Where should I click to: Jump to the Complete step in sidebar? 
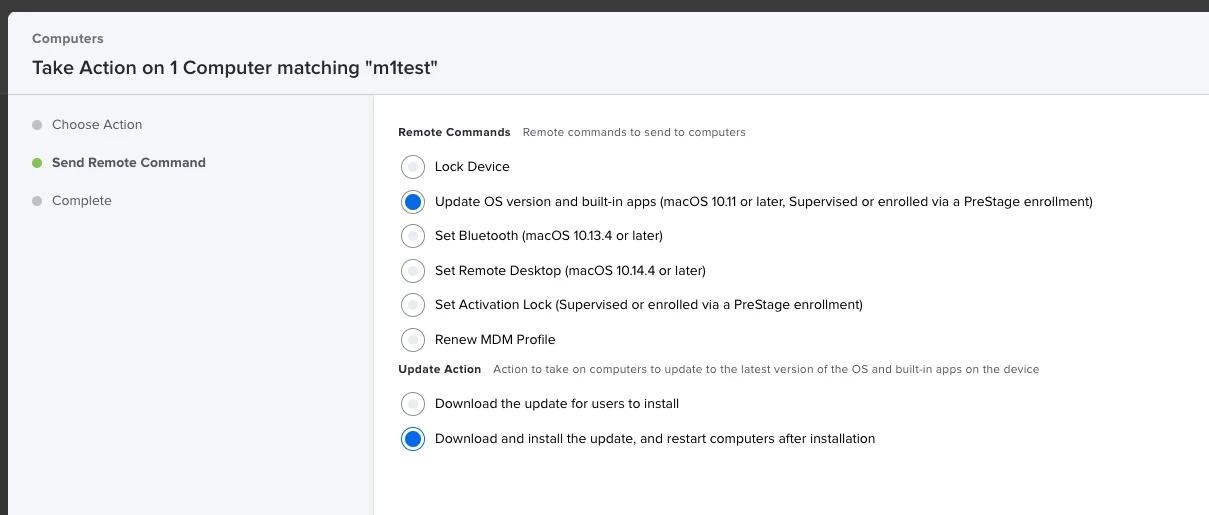click(x=82, y=201)
